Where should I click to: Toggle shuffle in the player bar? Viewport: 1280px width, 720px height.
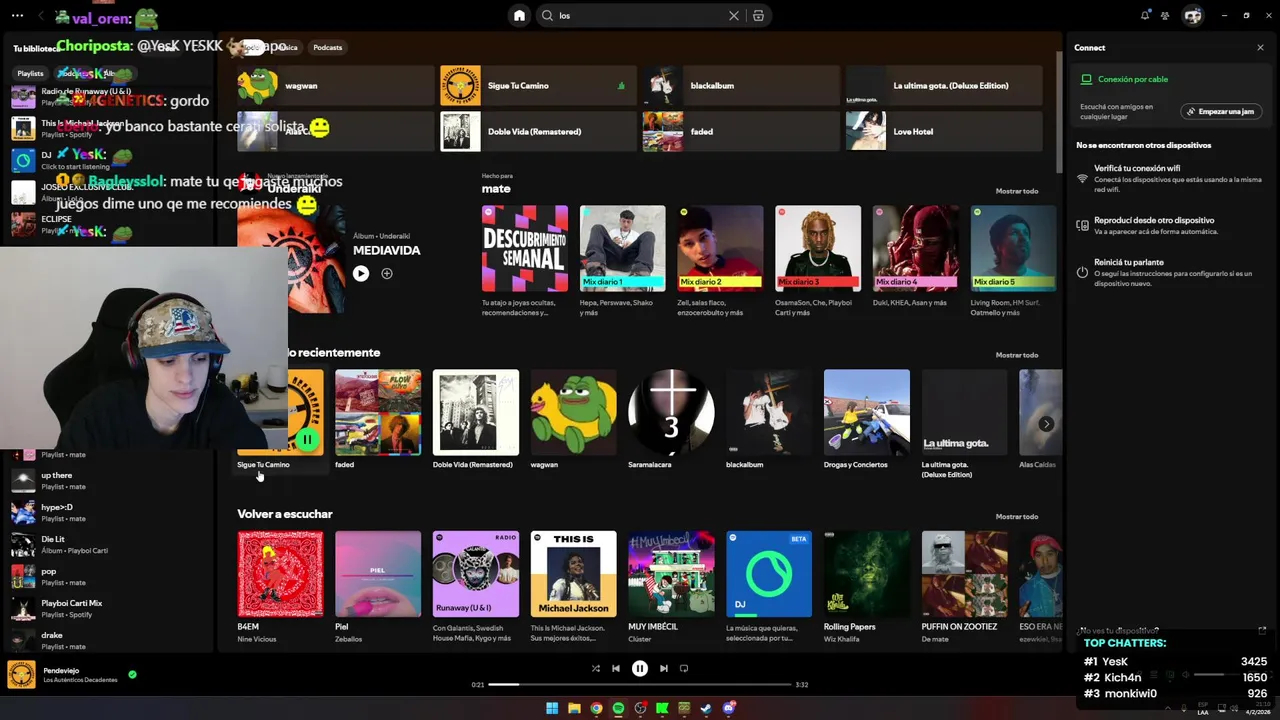(x=595, y=668)
